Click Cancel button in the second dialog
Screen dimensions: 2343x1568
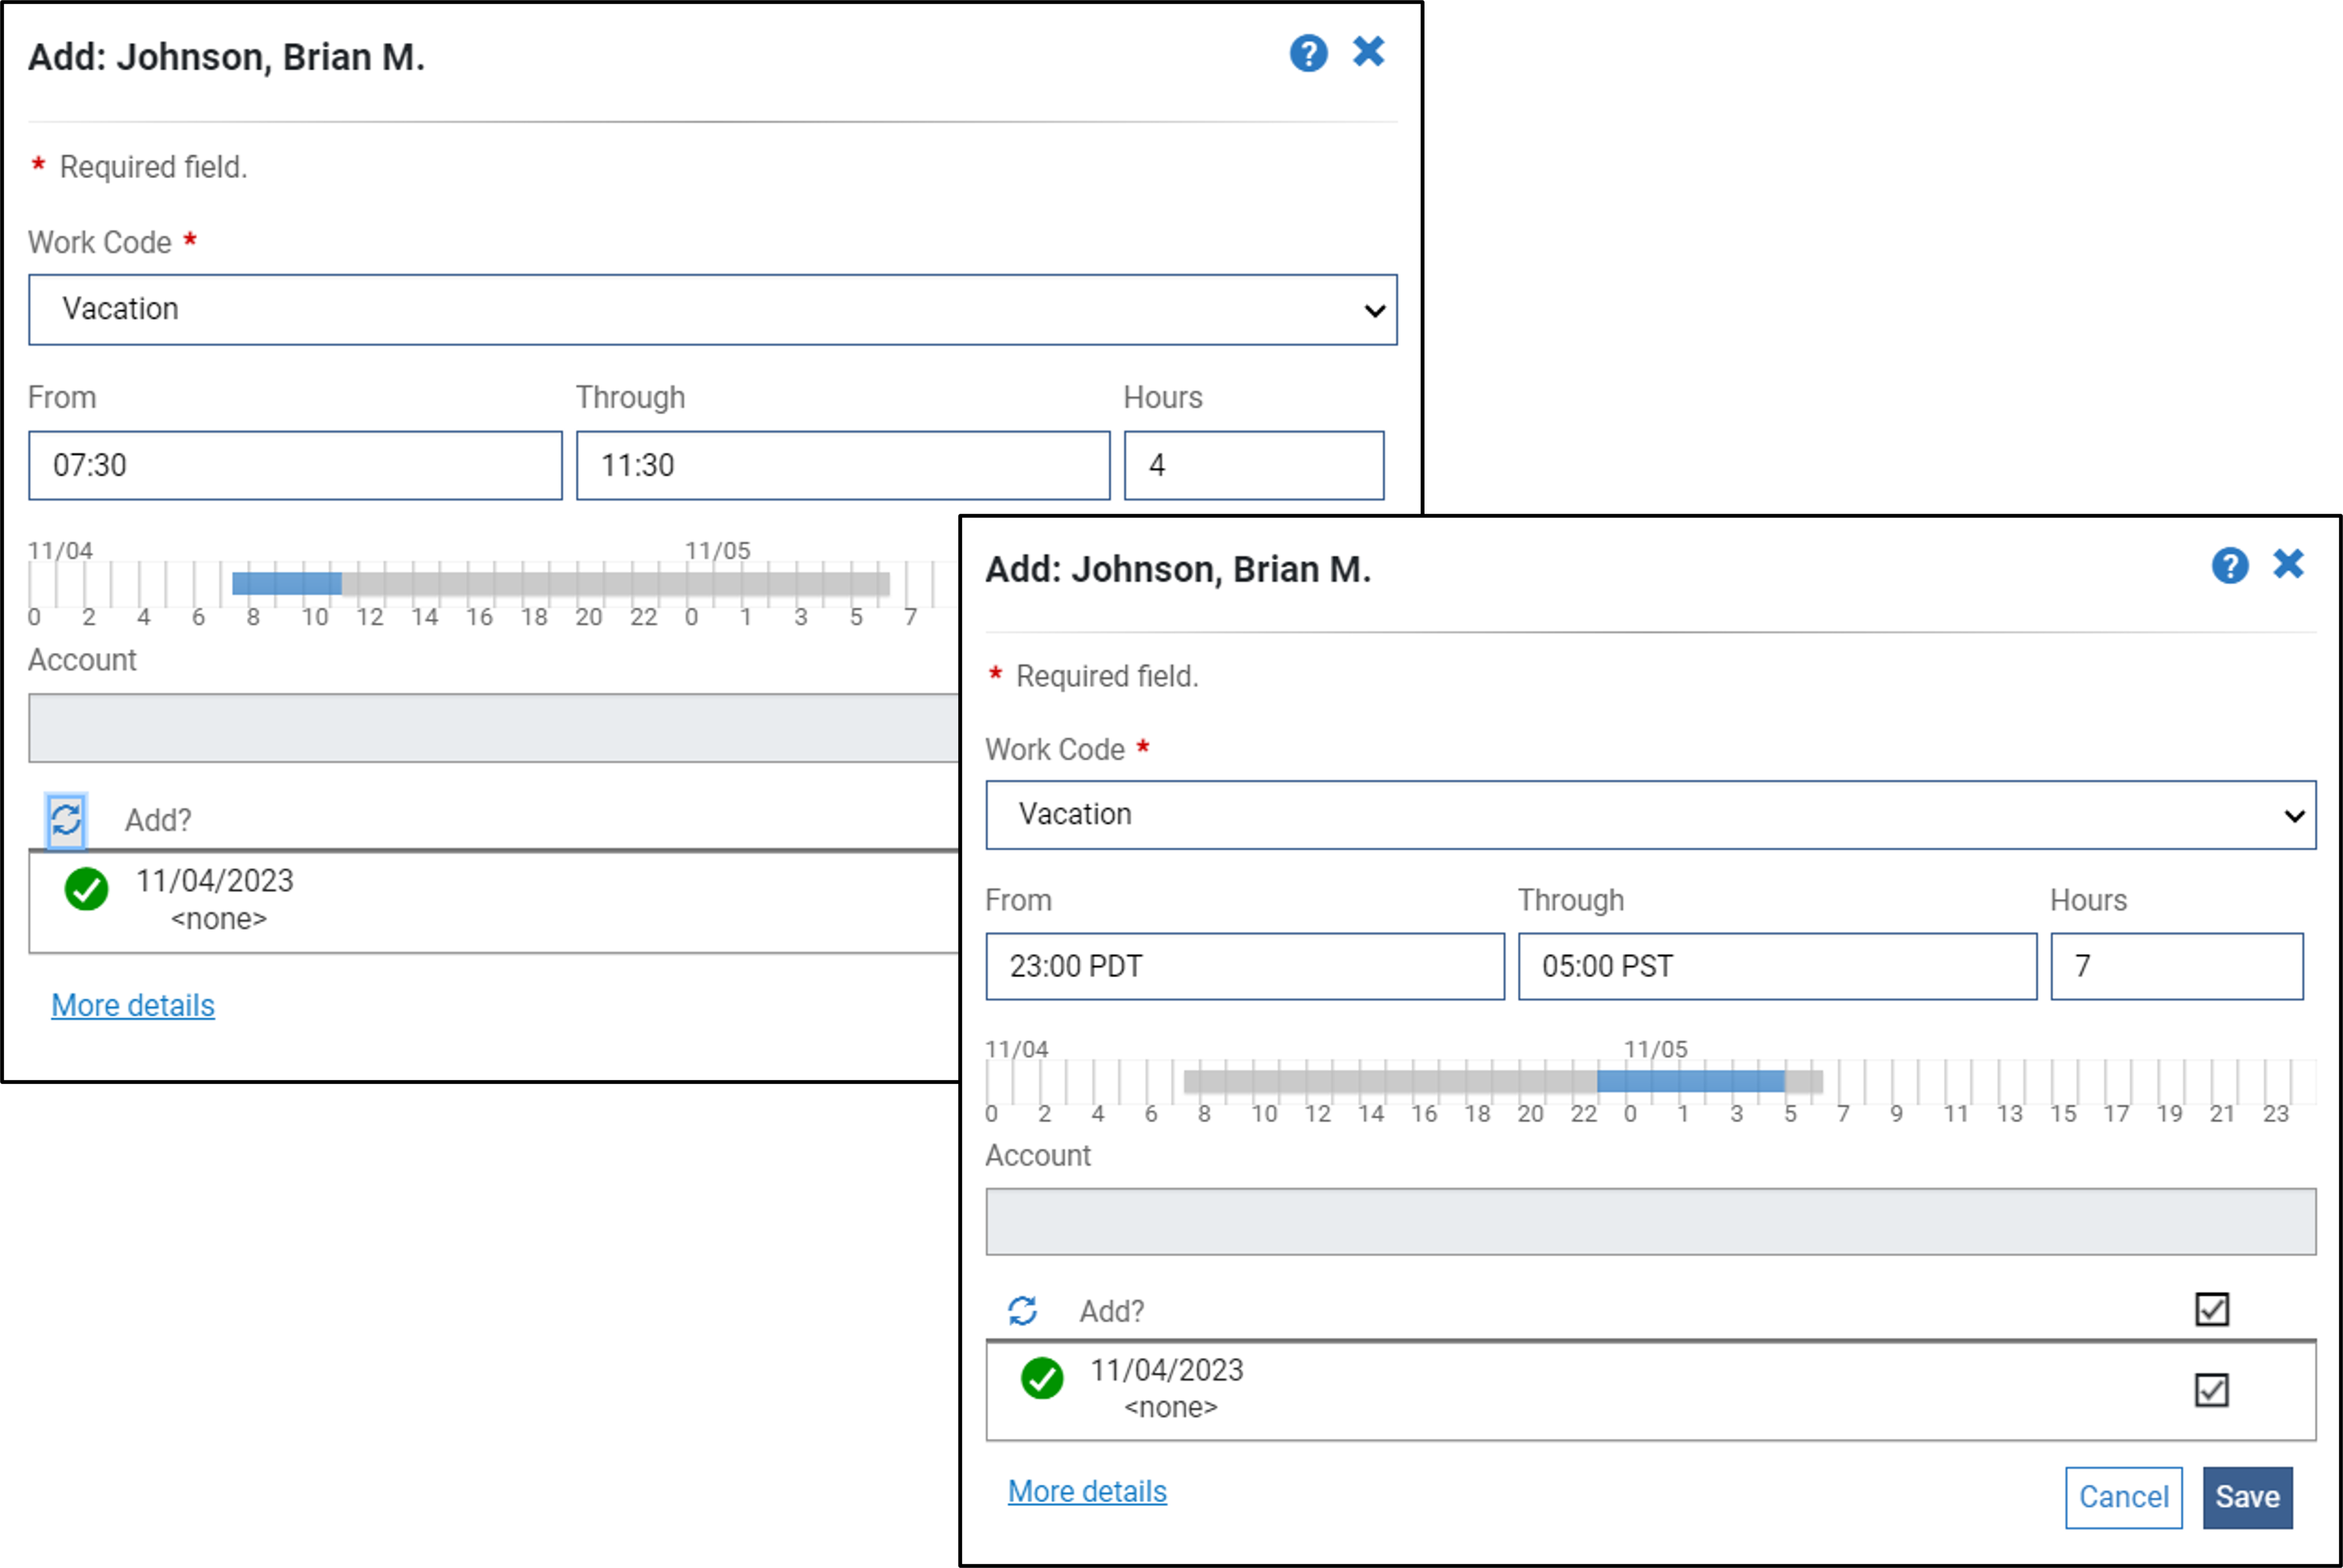[2124, 1496]
